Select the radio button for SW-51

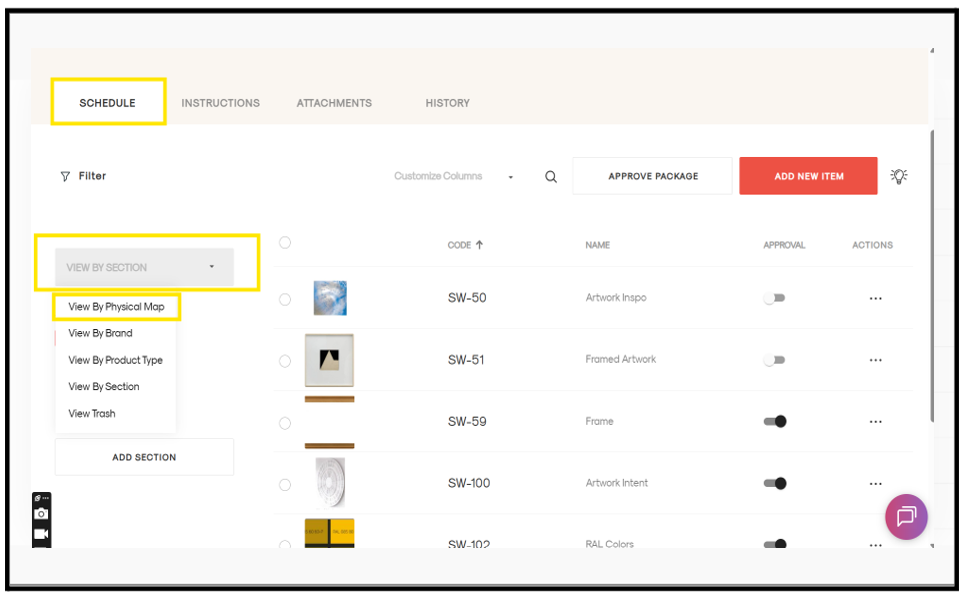click(285, 361)
